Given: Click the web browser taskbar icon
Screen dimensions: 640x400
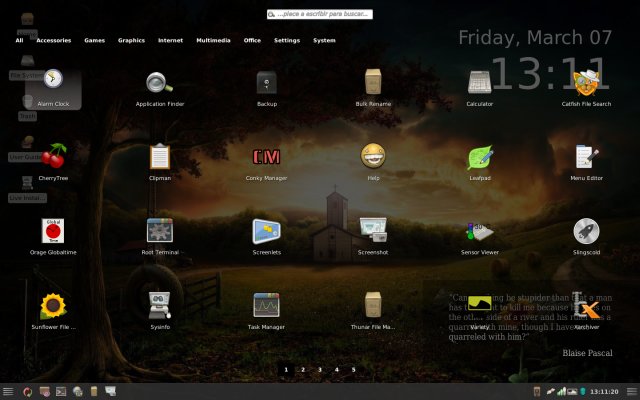Looking at the screenshot, I should tap(78, 392).
